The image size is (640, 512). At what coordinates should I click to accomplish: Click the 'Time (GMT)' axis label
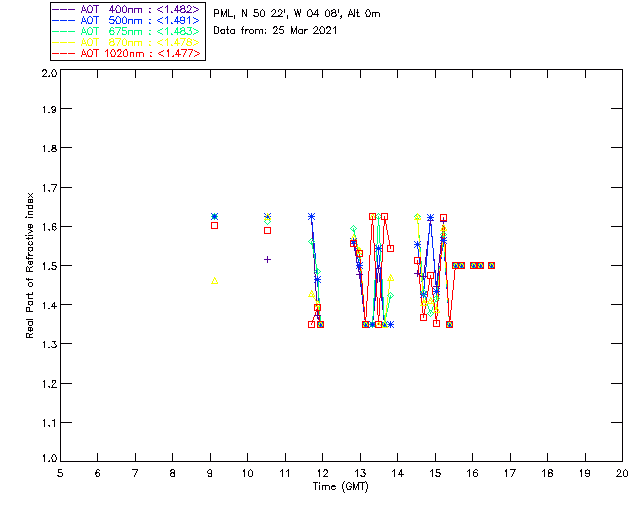[340, 487]
